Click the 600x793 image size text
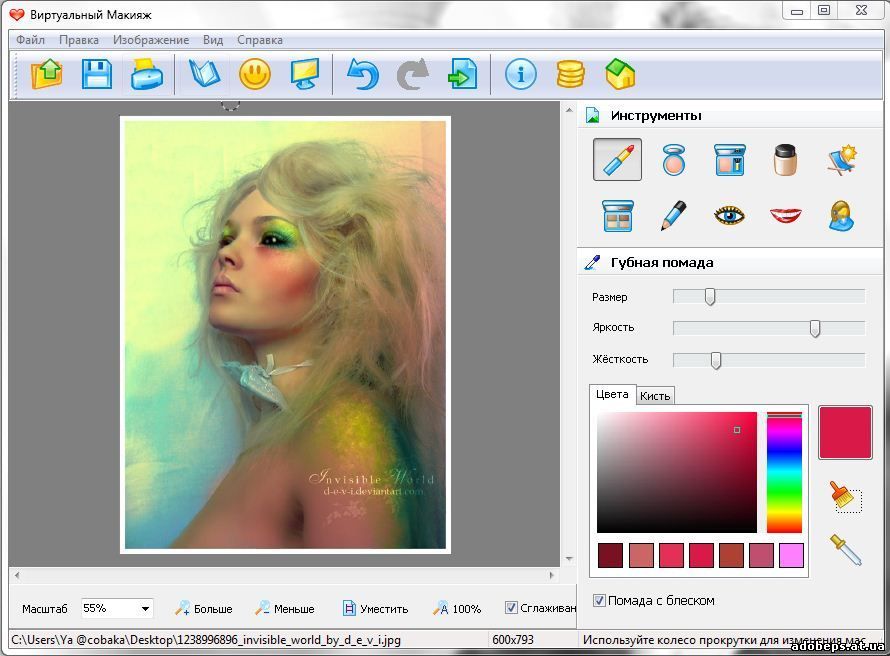This screenshot has width=890, height=656. click(x=513, y=640)
